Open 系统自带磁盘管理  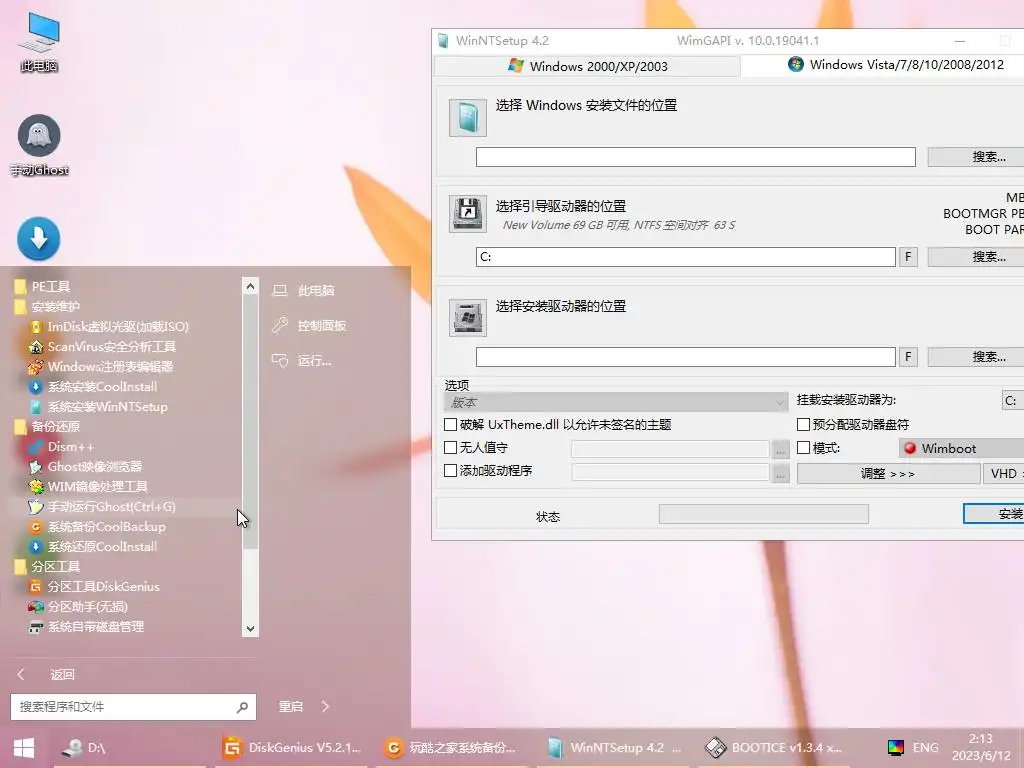(95, 627)
